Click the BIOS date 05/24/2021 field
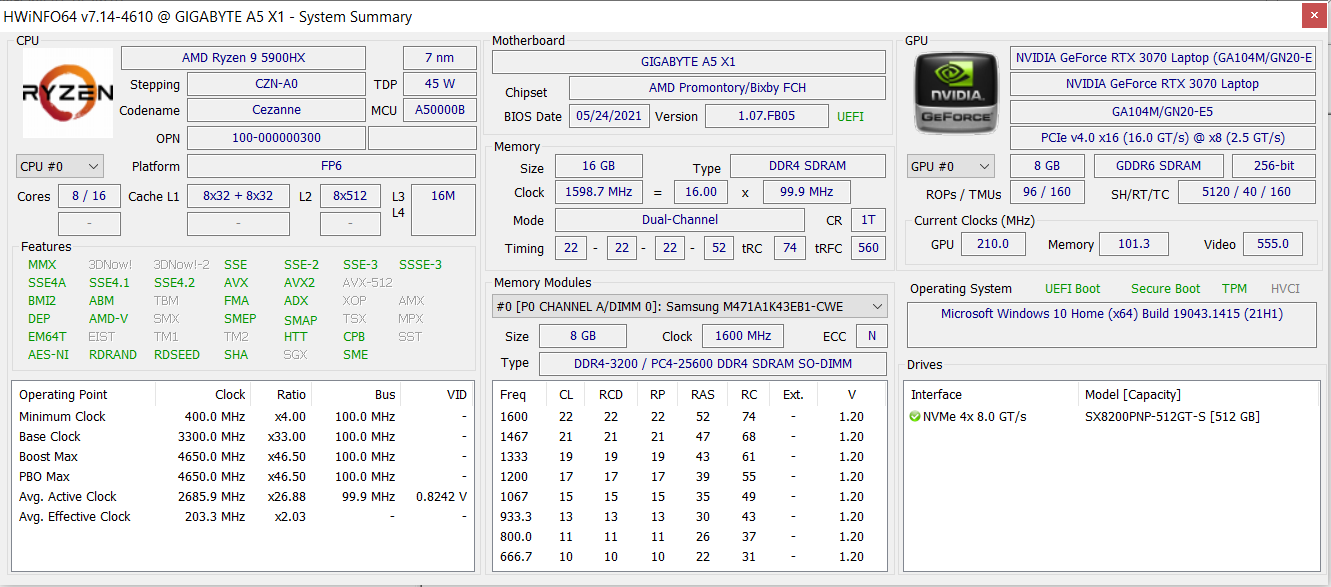Image resolution: width=1331 pixels, height=587 pixels. [609, 116]
